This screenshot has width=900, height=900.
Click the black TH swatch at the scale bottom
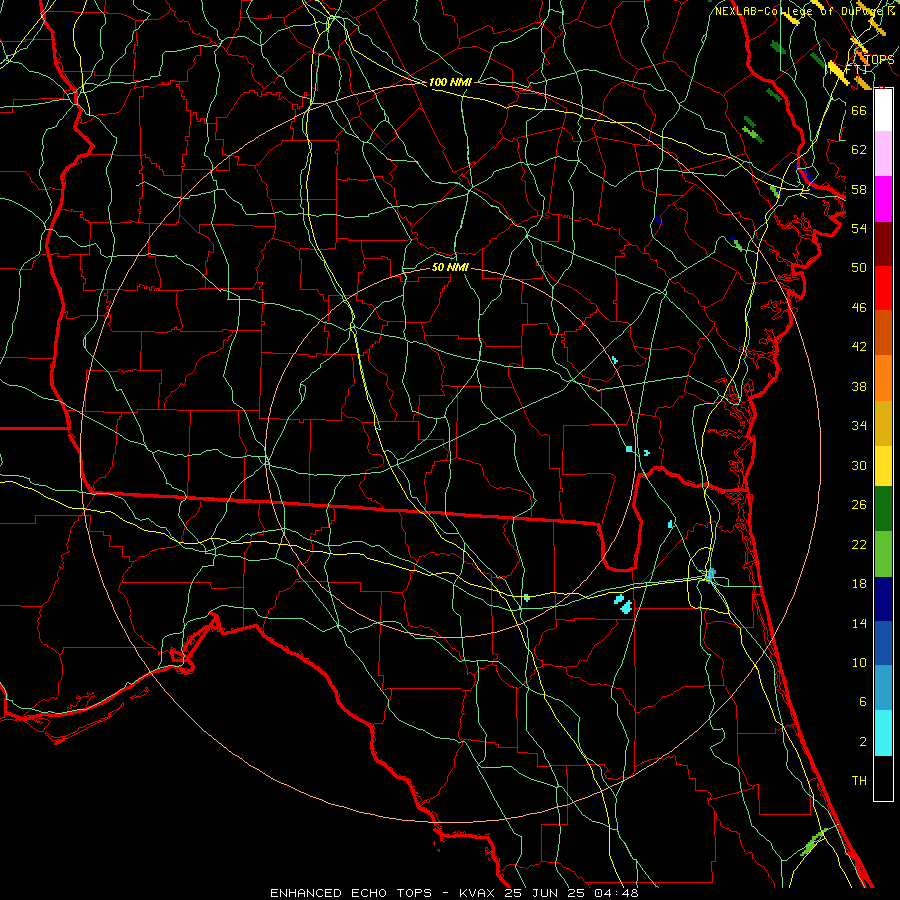pyautogui.click(x=883, y=778)
